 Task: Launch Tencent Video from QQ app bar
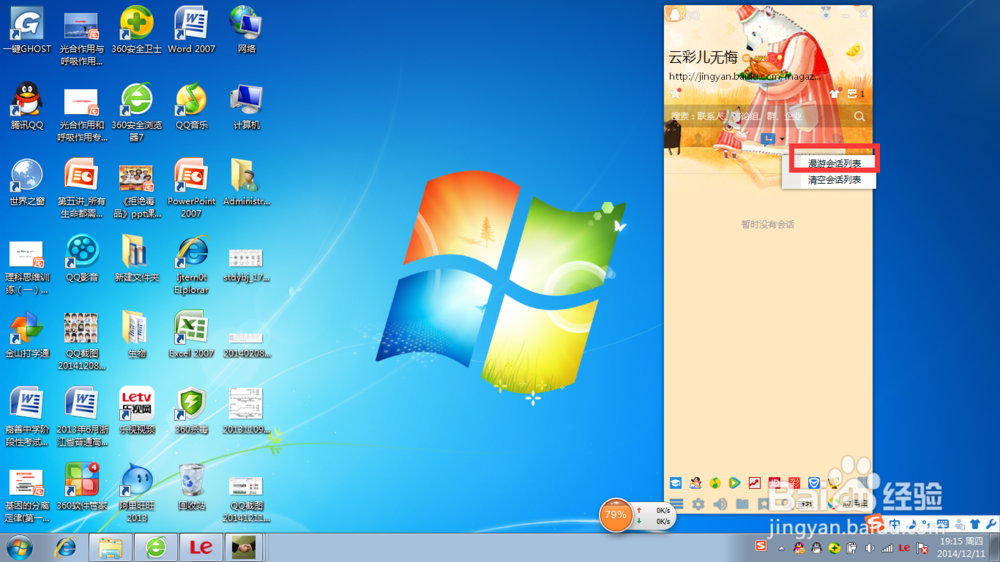(x=735, y=483)
